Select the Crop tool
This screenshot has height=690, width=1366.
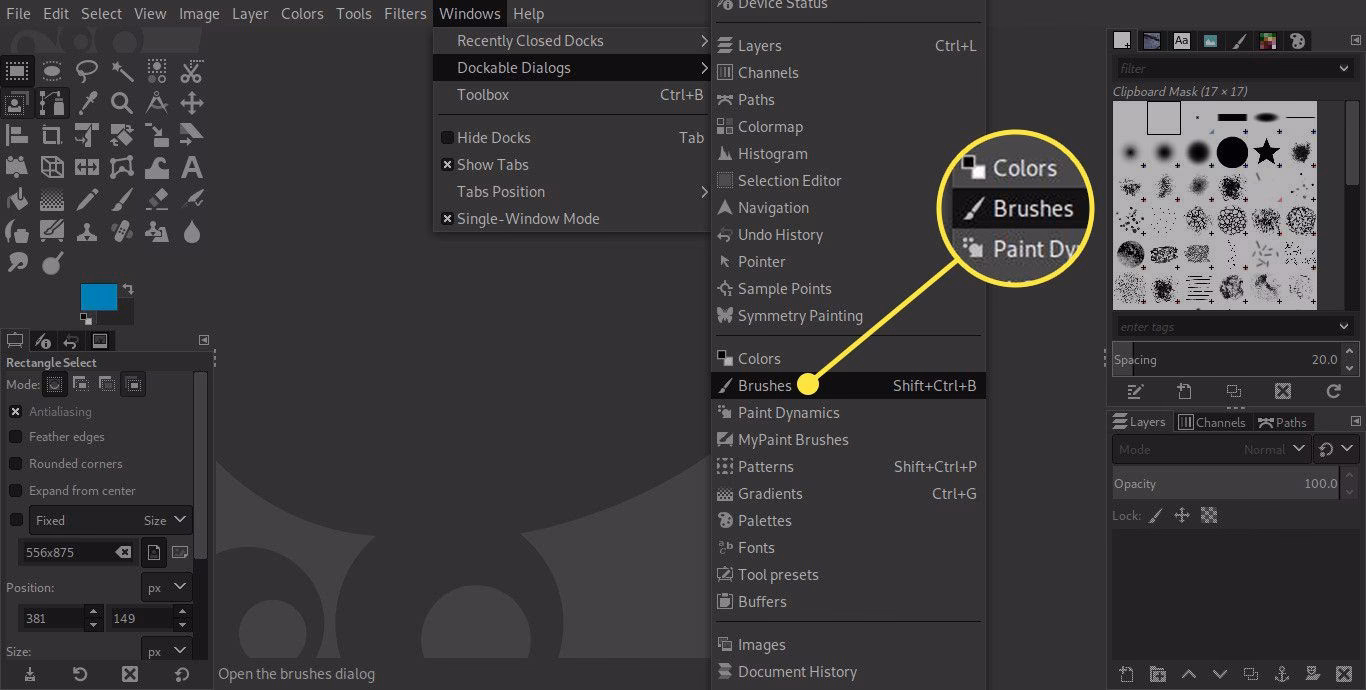click(52, 135)
